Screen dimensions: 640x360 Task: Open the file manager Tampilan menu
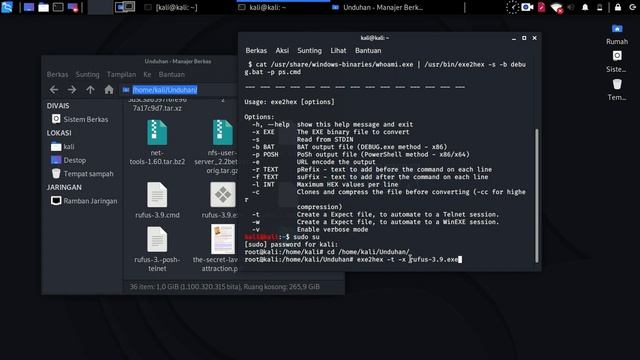pos(121,74)
